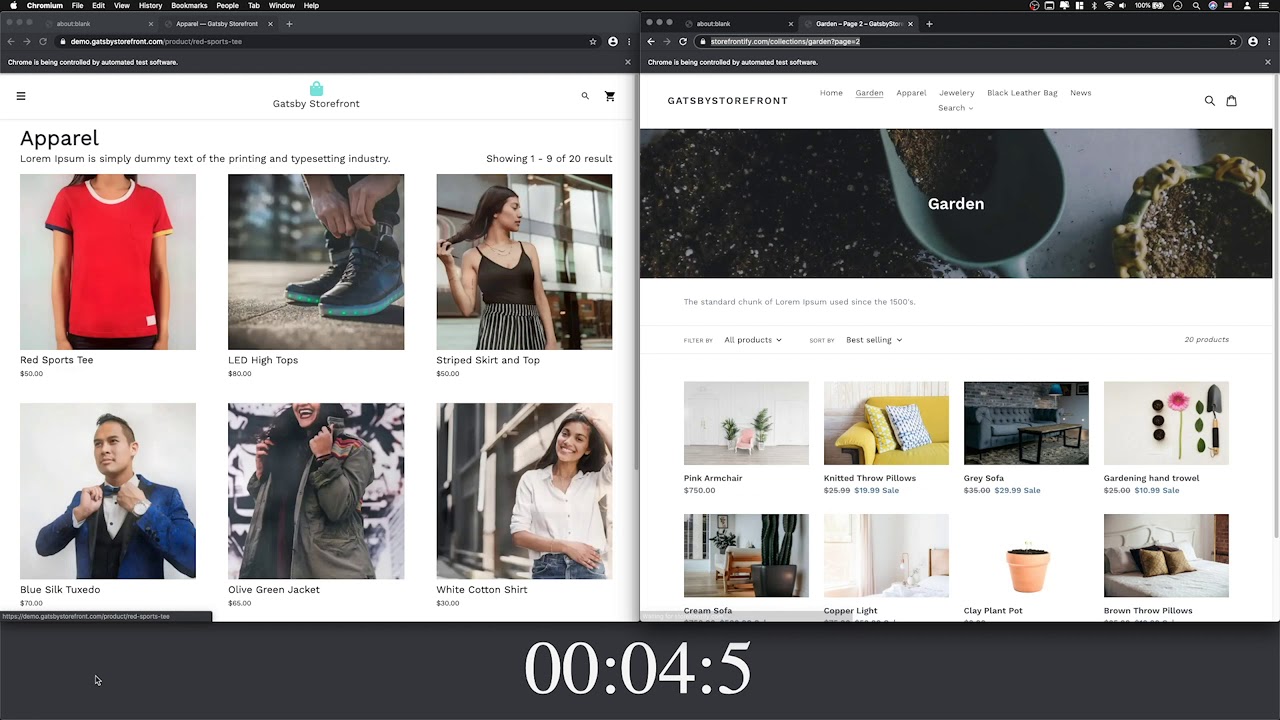This screenshot has width=1280, height=720.
Task: Expand Search menu in right storefront navigation
Action: tap(955, 108)
